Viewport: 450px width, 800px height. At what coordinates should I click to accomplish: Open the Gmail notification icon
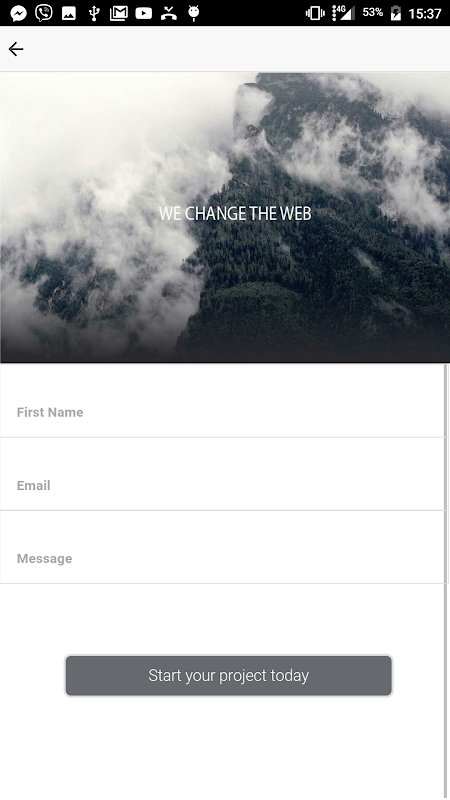pyautogui.click(x=118, y=13)
